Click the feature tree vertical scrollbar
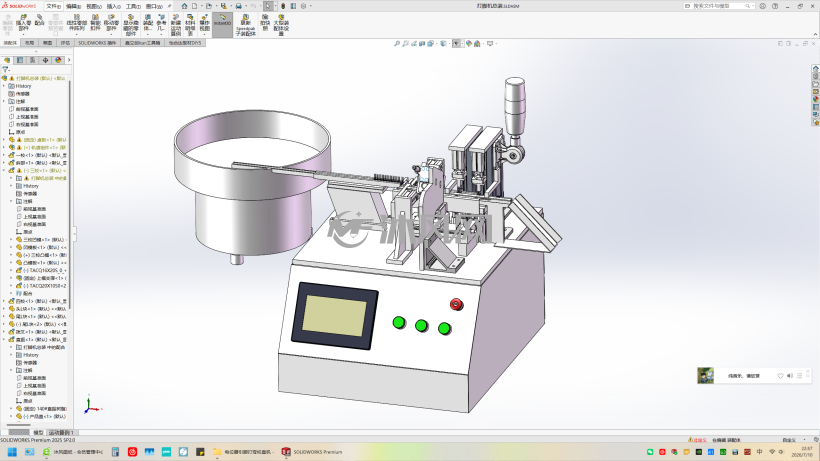 [70, 193]
